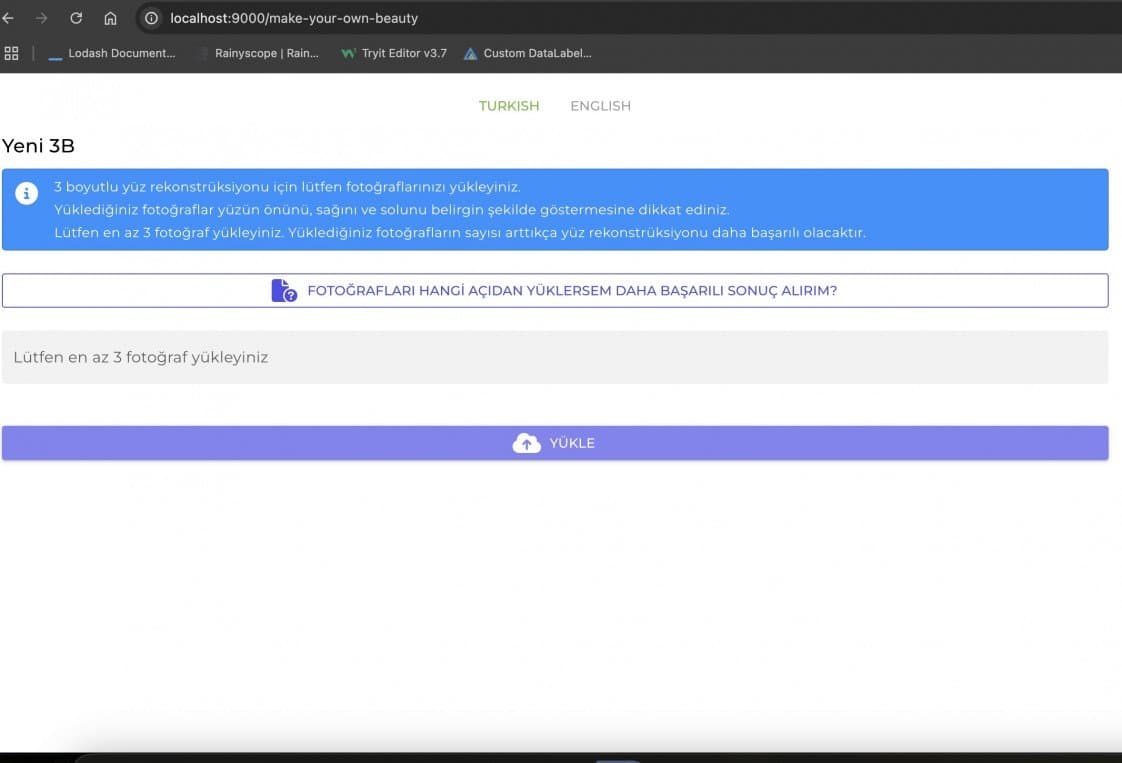This screenshot has height=763, width=1122.
Task: Click the YÜKLE upload button
Action: tap(555, 443)
